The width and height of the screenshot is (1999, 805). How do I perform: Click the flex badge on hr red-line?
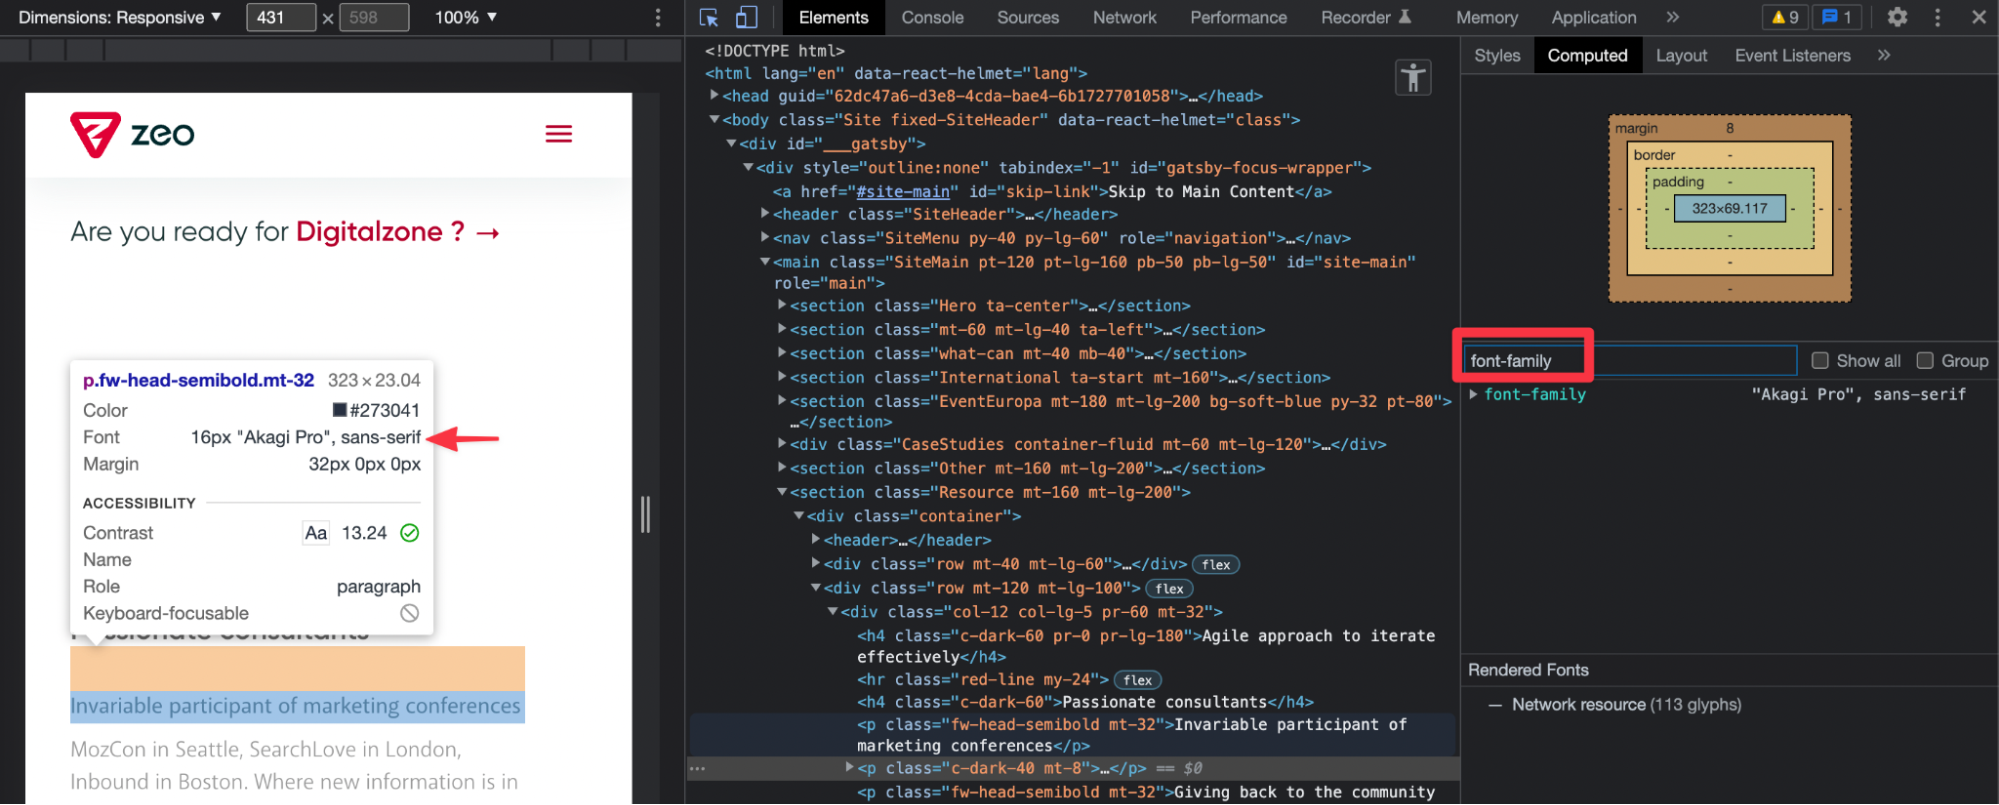coord(1137,680)
